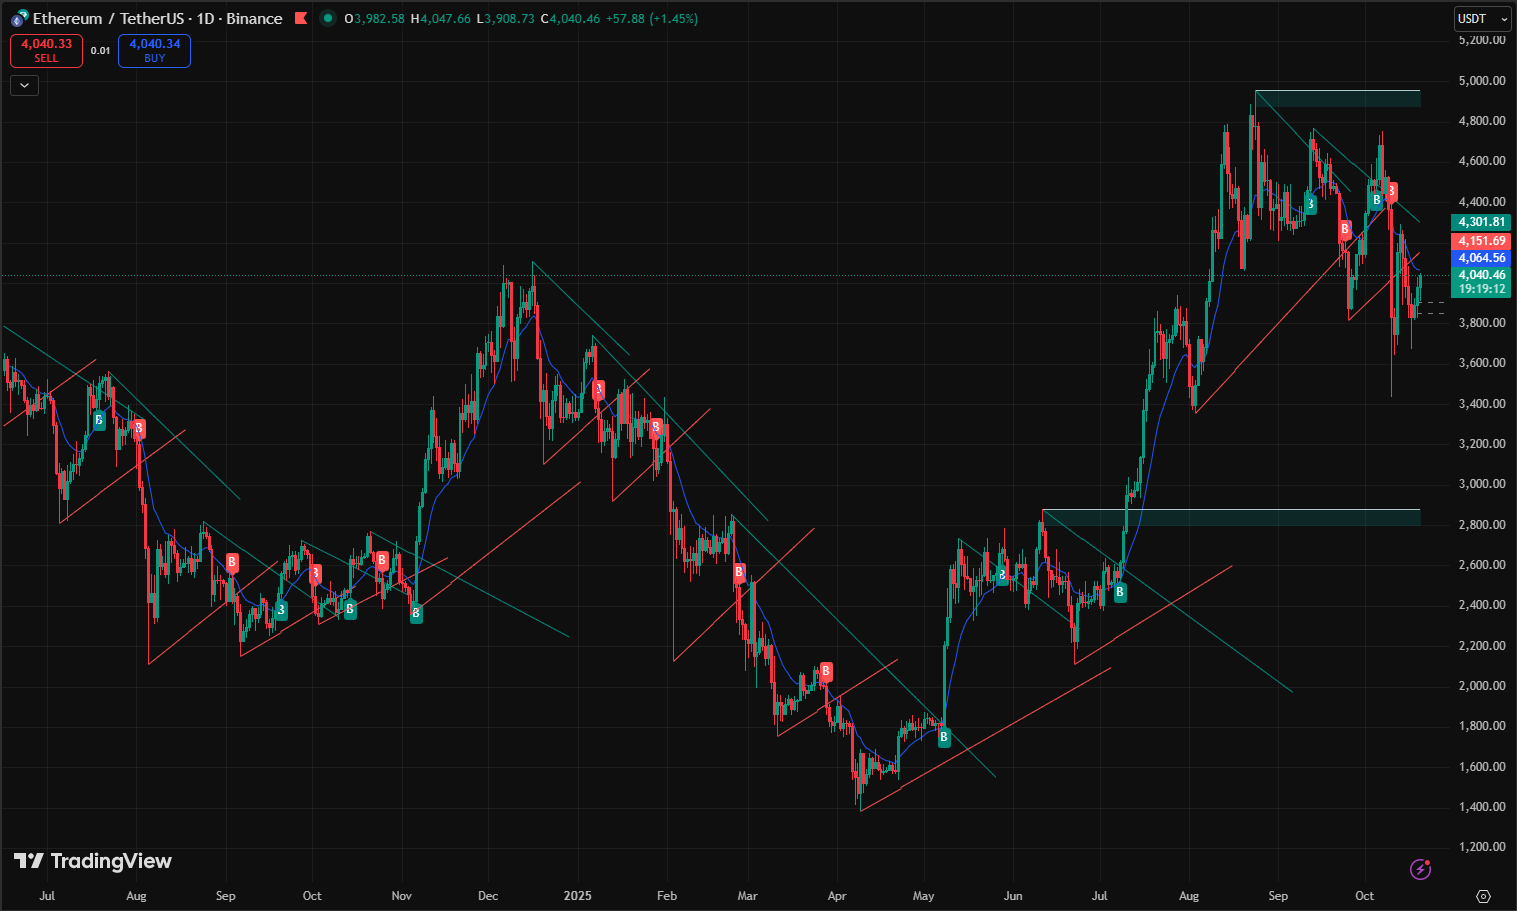Click green B marker at July breakout
The width and height of the screenshot is (1517, 911).
pyautogui.click(x=1120, y=592)
